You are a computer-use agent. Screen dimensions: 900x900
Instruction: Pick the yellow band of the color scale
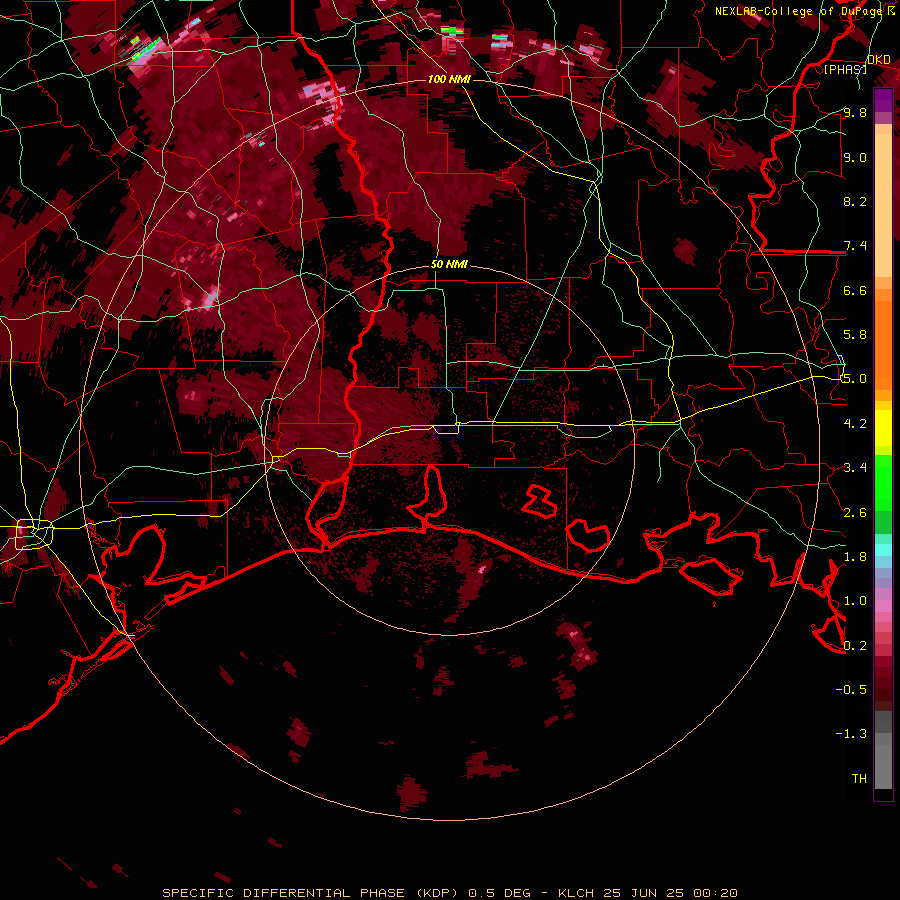point(883,428)
